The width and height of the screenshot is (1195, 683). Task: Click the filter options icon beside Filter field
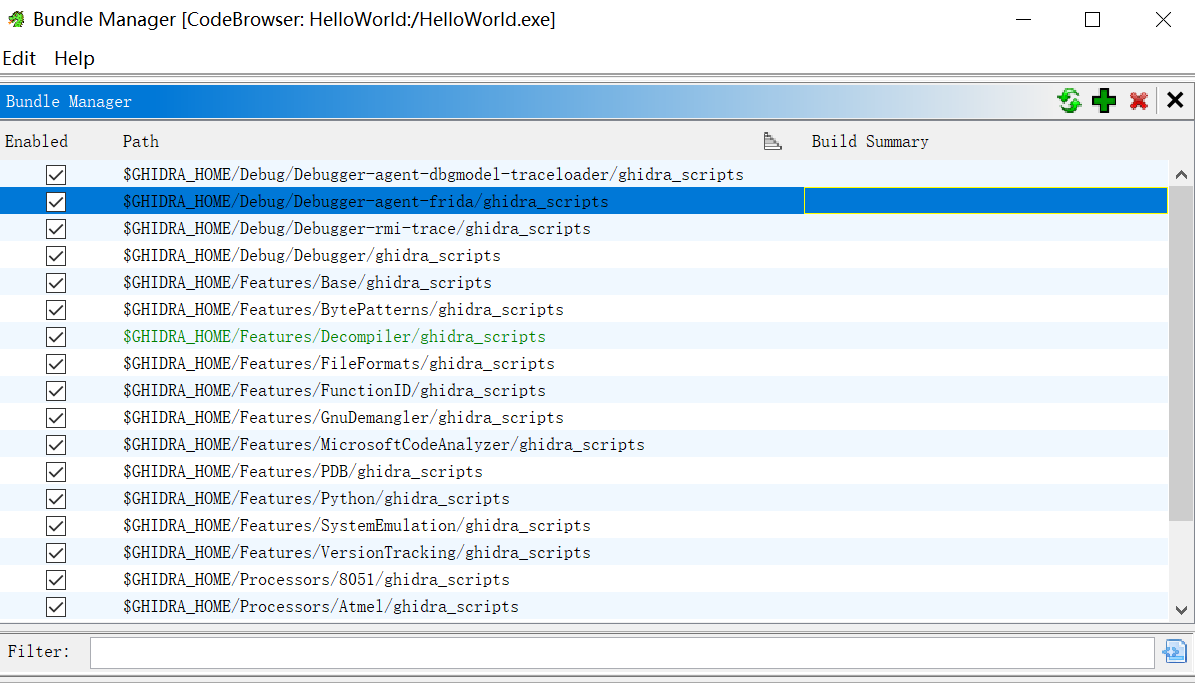1174,652
